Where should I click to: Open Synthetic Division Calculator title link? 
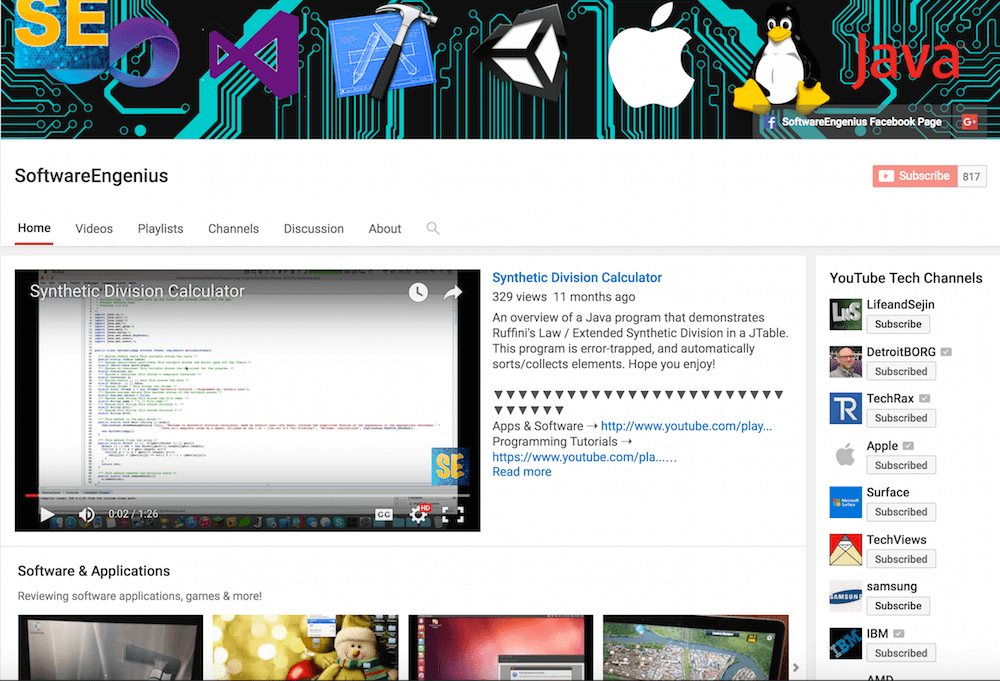click(577, 277)
